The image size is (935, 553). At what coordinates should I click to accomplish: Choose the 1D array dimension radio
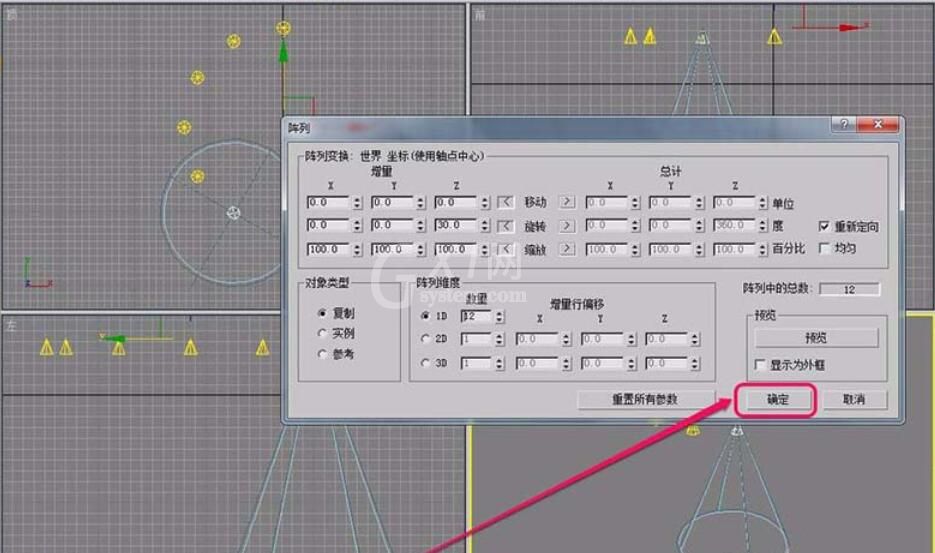pyautogui.click(x=425, y=316)
